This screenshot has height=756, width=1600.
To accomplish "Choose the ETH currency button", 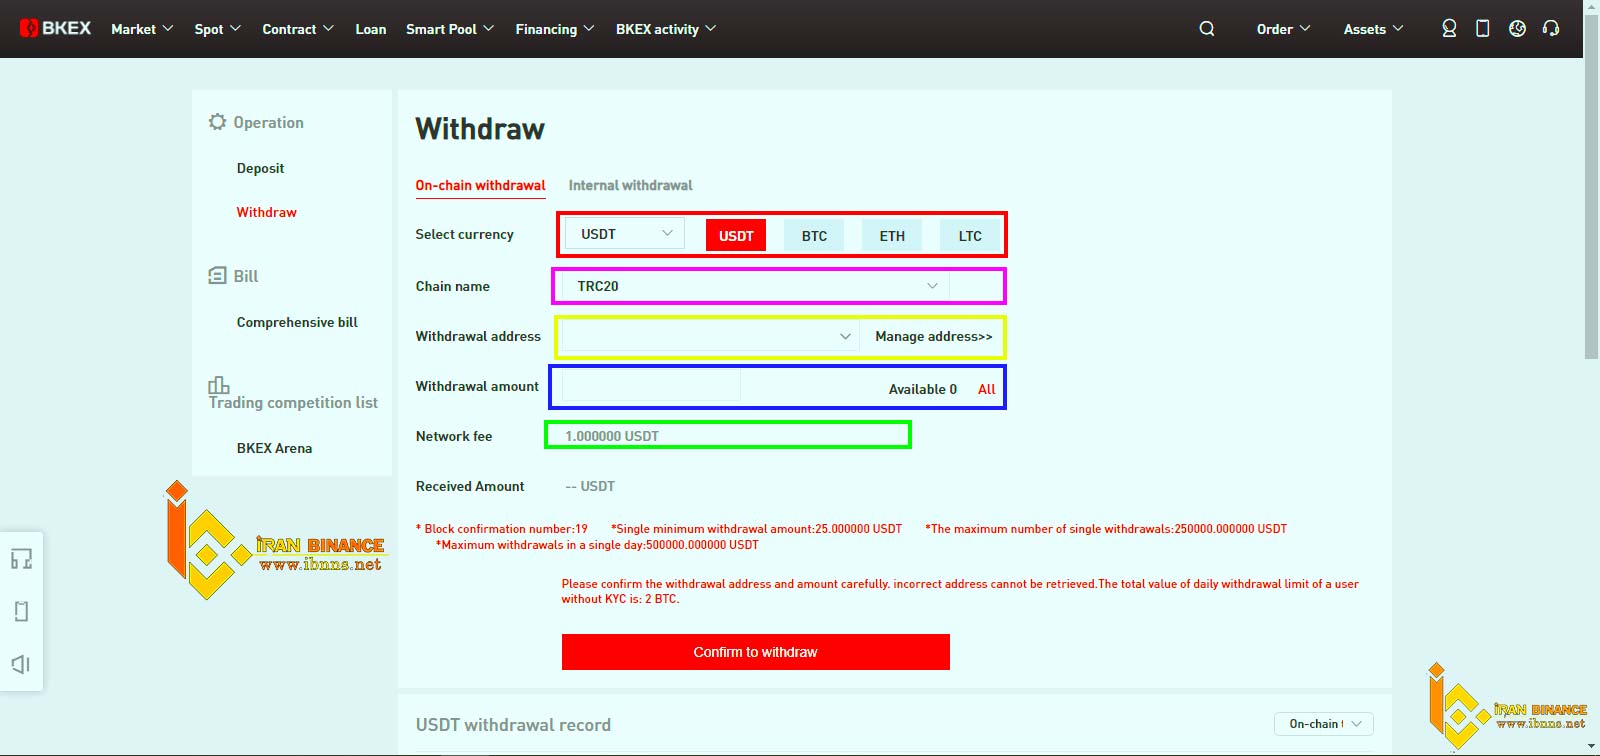I will [x=892, y=235].
